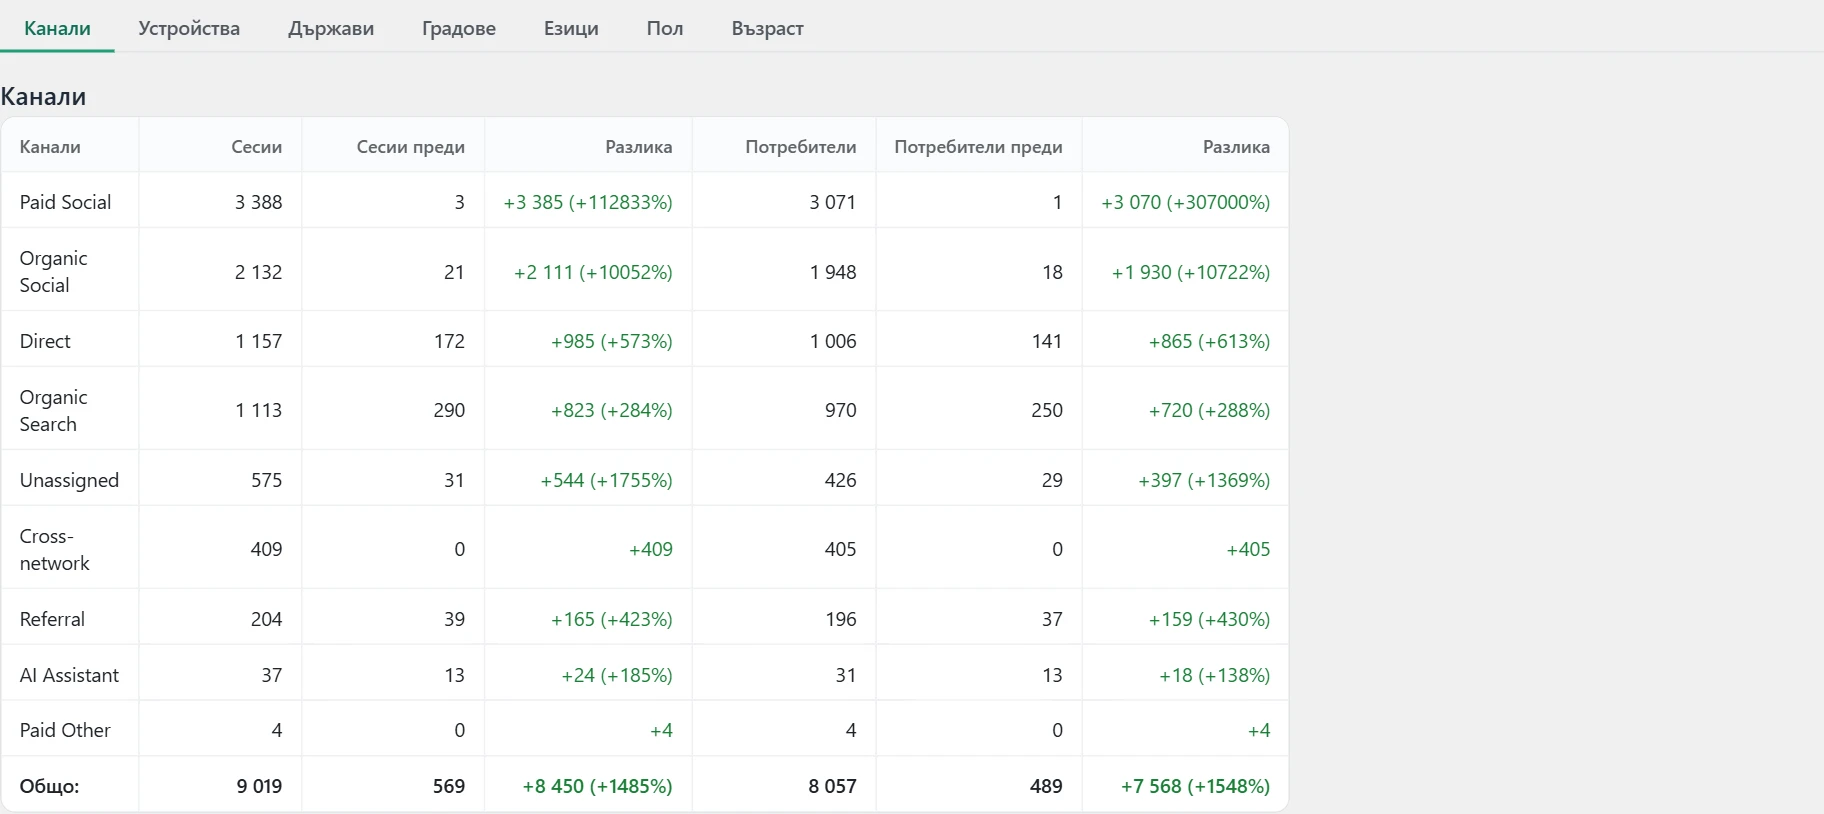Click the +544 (+1755%) difference value
The image size is (1824, 814).
pyautogui.click(x=606, y=480)
